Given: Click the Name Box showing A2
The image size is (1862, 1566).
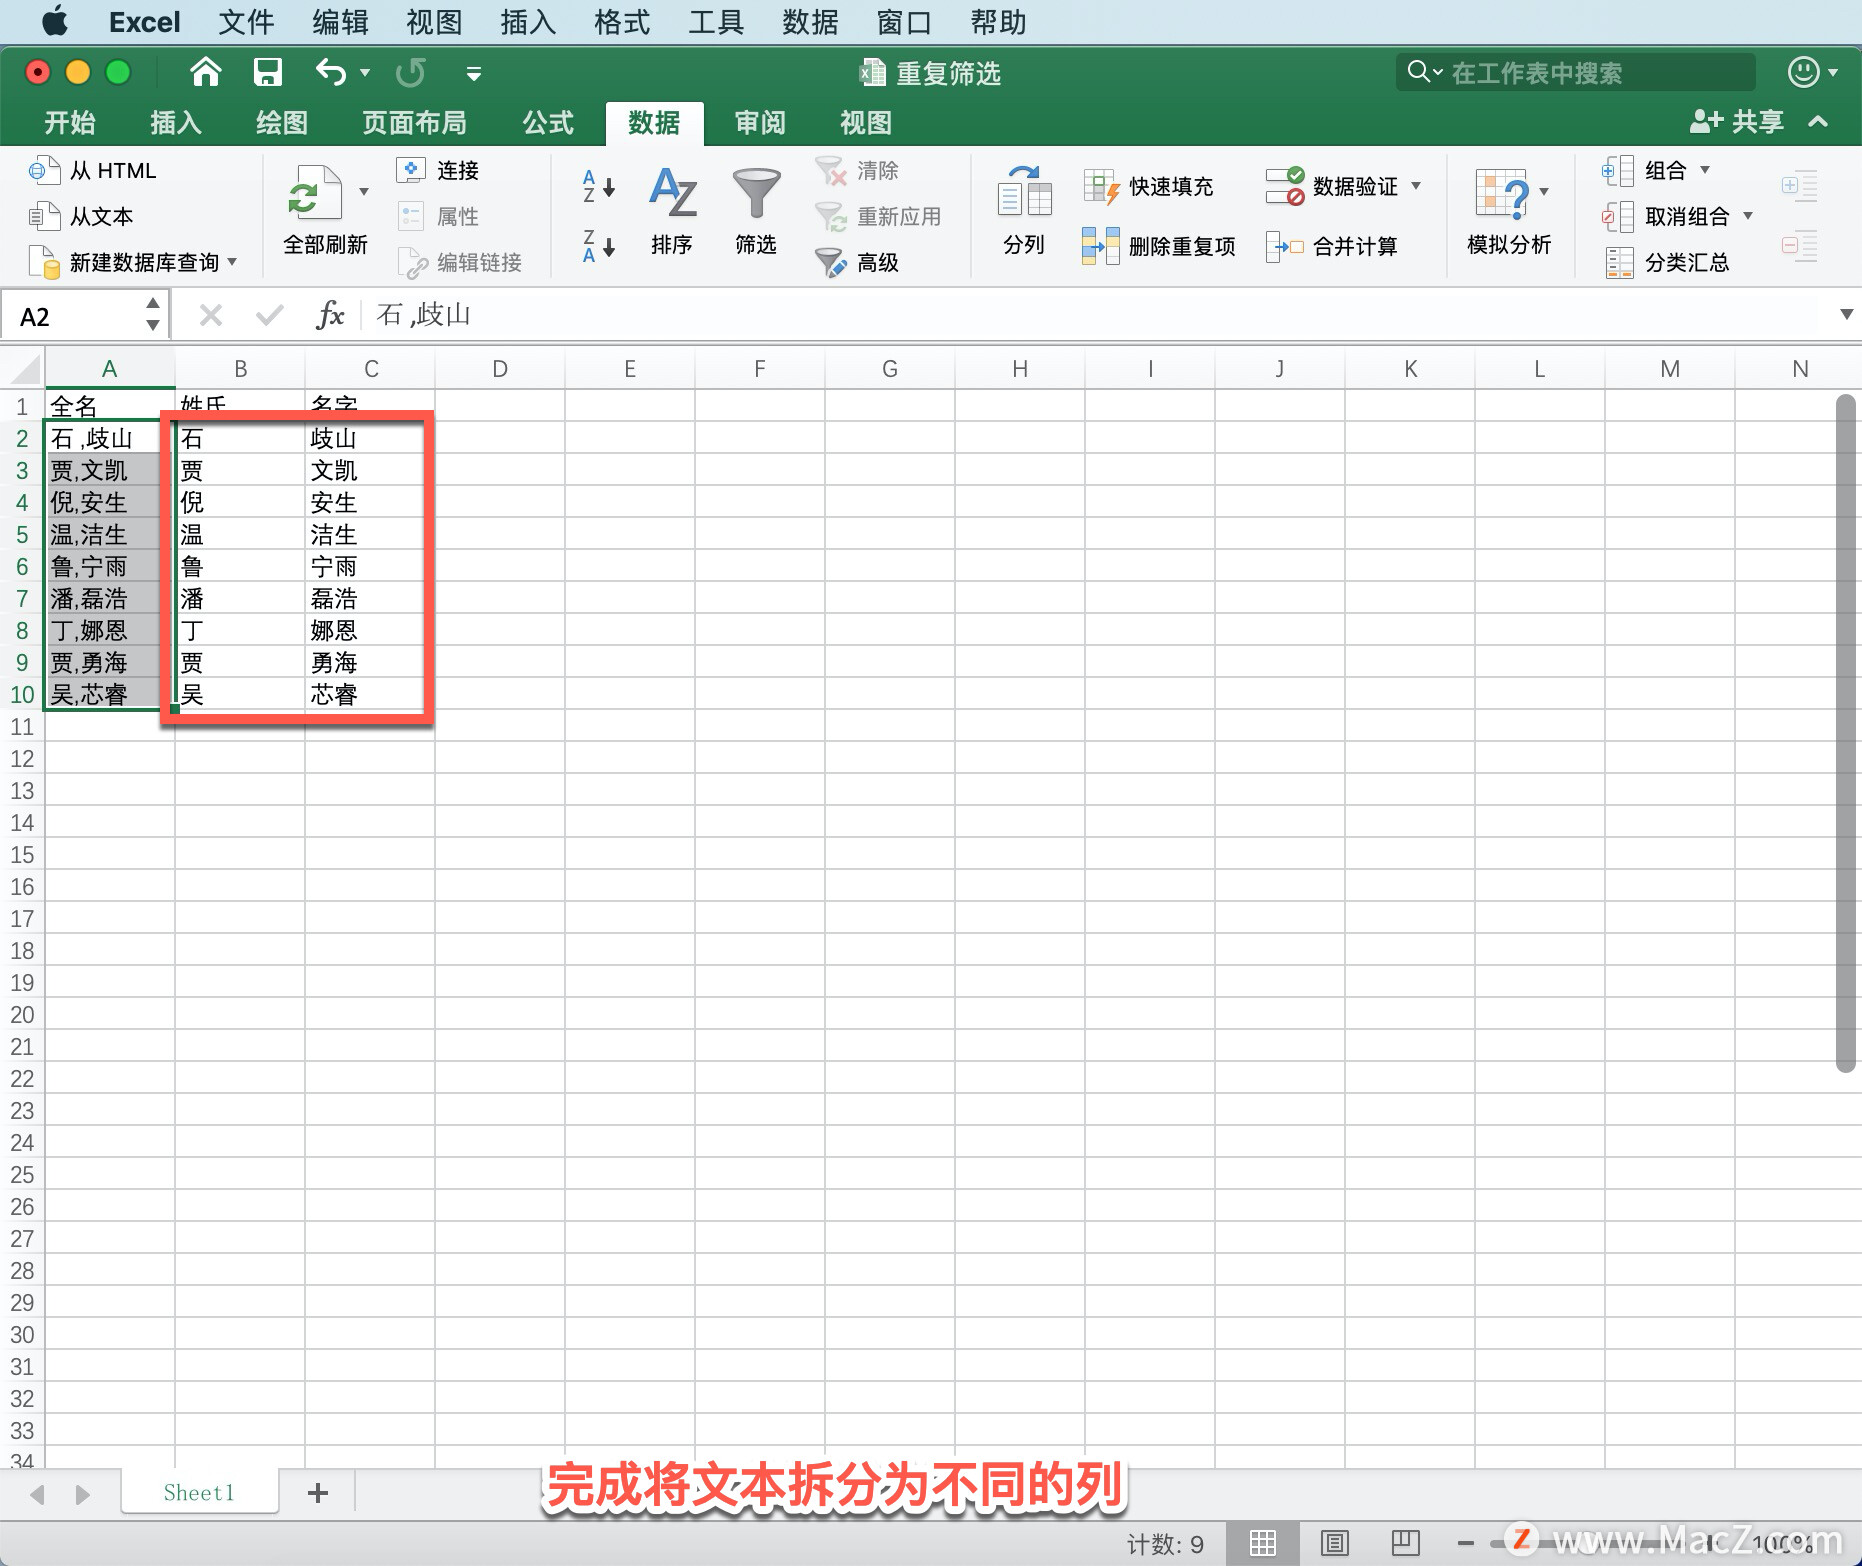Looking at the screenshot, I should [x=84, y=317].
